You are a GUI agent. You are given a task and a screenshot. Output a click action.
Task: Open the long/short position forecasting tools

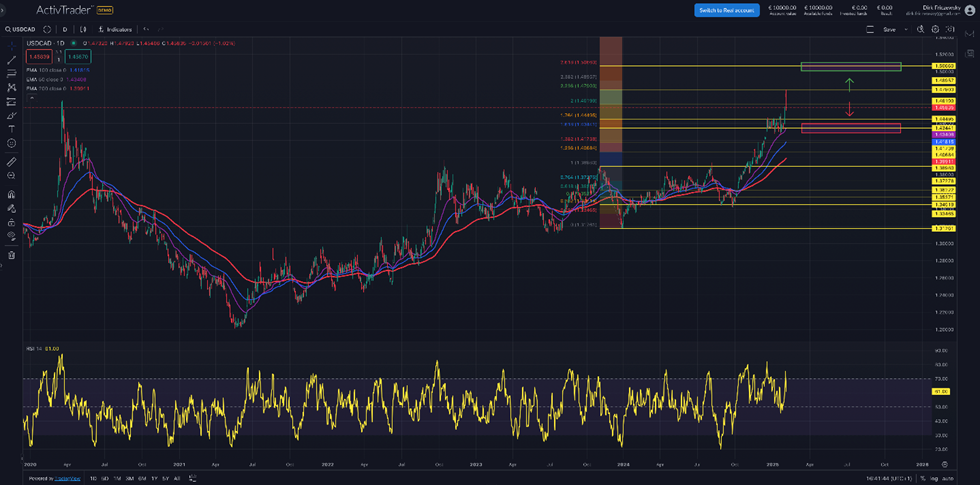coord(11,102)
